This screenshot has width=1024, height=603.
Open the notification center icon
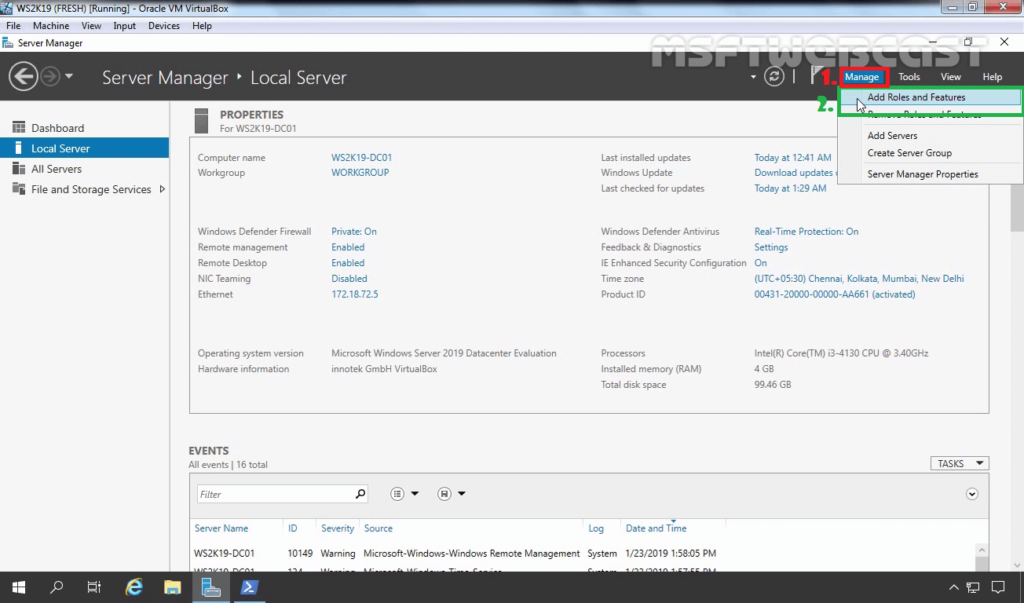tap(998, 587)
